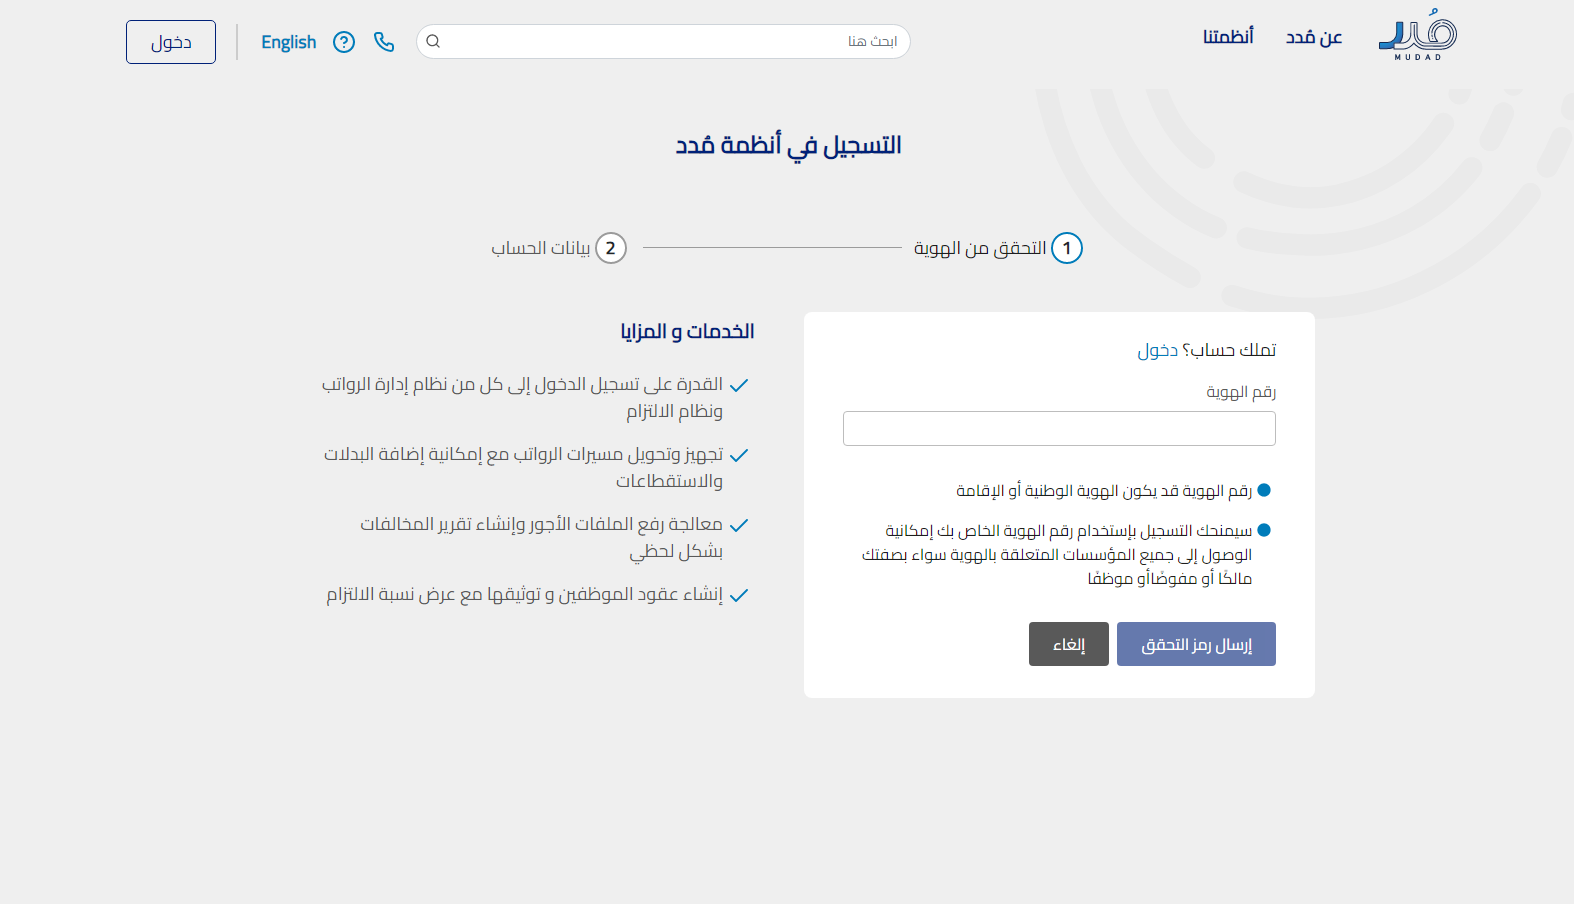Open help via the question mark icon
Image resolution: width=1574 pixels, height=904 pixels.
(x=344, y=42)
